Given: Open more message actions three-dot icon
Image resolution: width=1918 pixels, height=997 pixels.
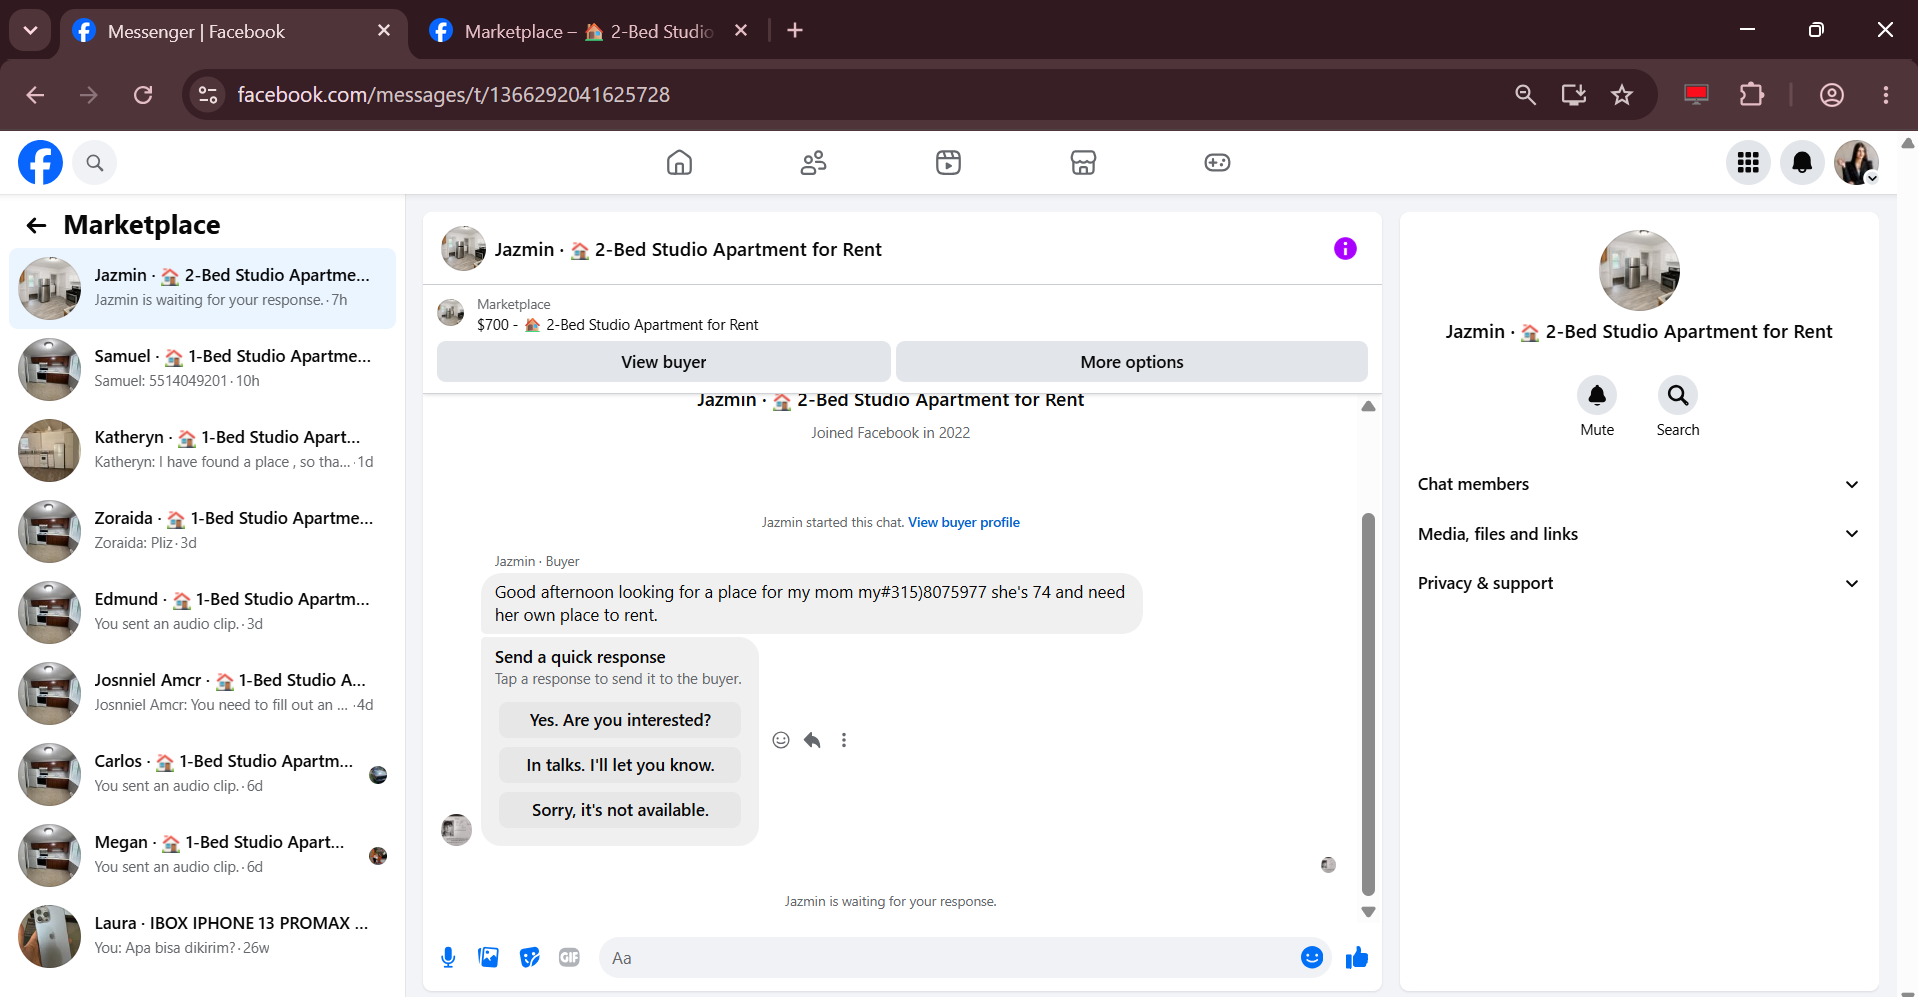Looking at the screenshot, I should [844, 740].
